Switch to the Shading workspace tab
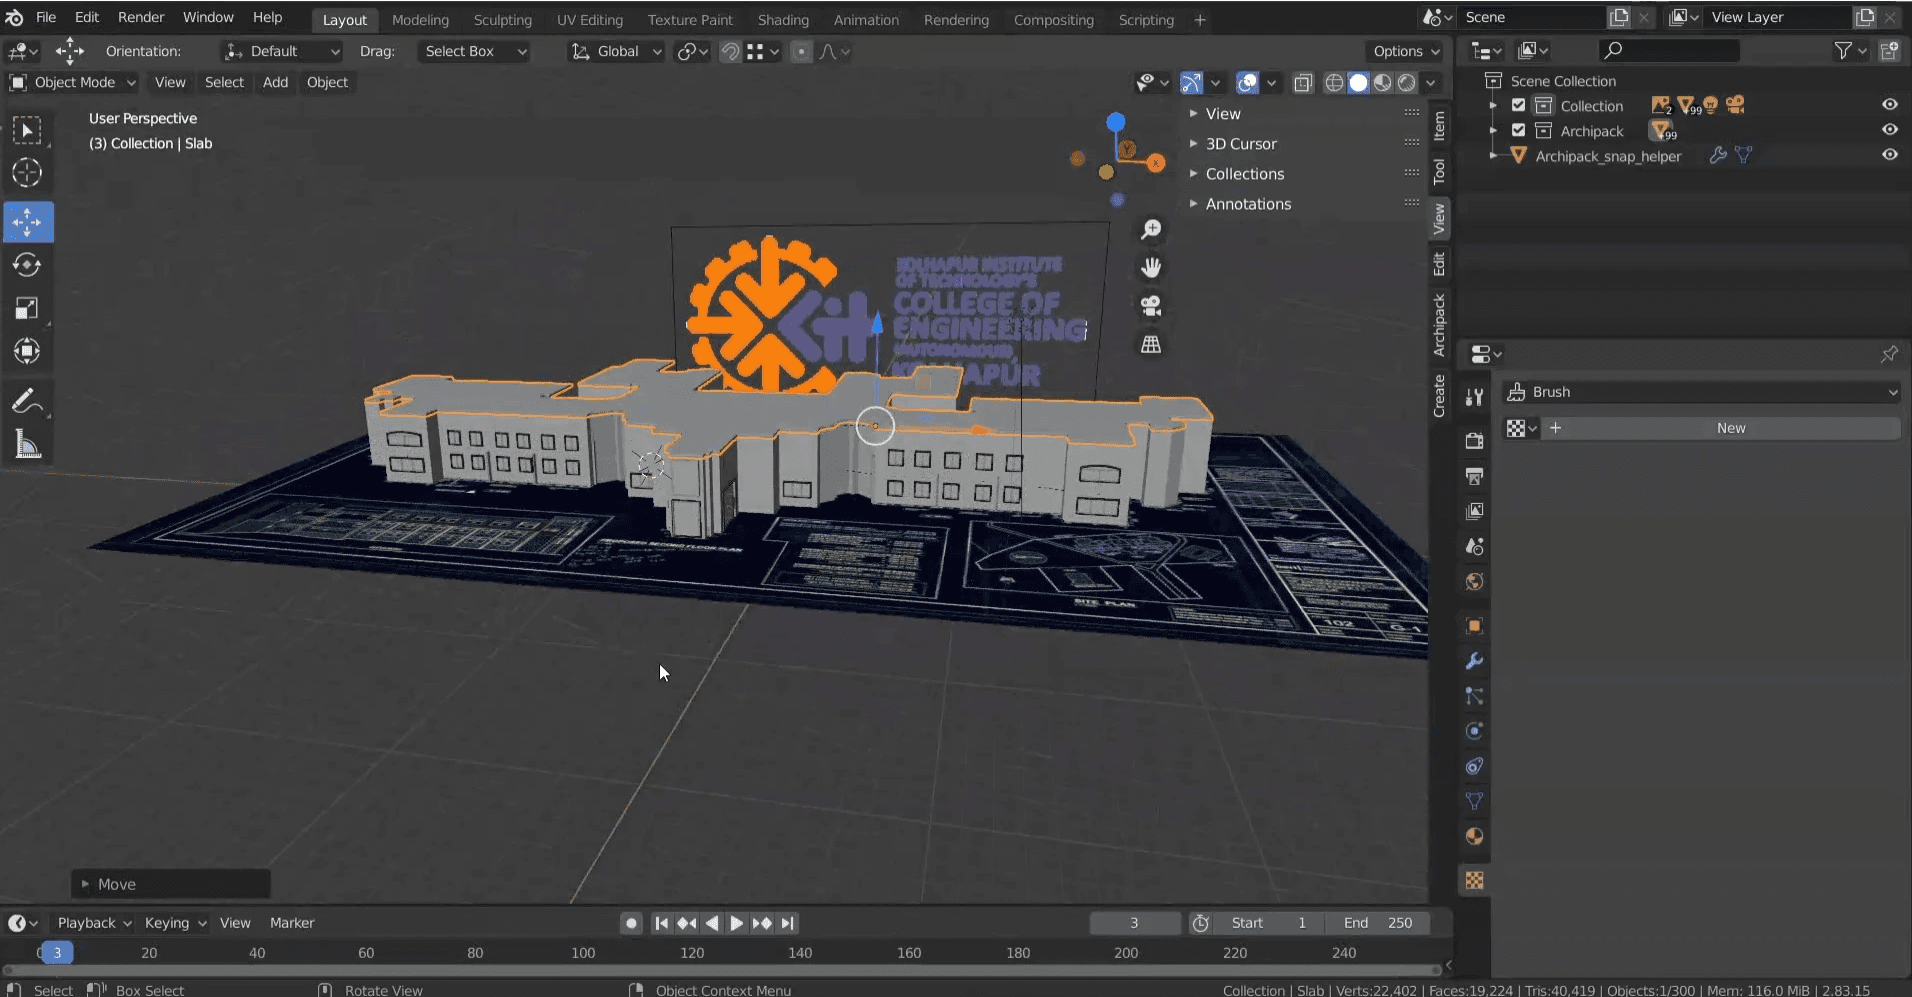The image size is (1912, 997). [x=783, y=19]
